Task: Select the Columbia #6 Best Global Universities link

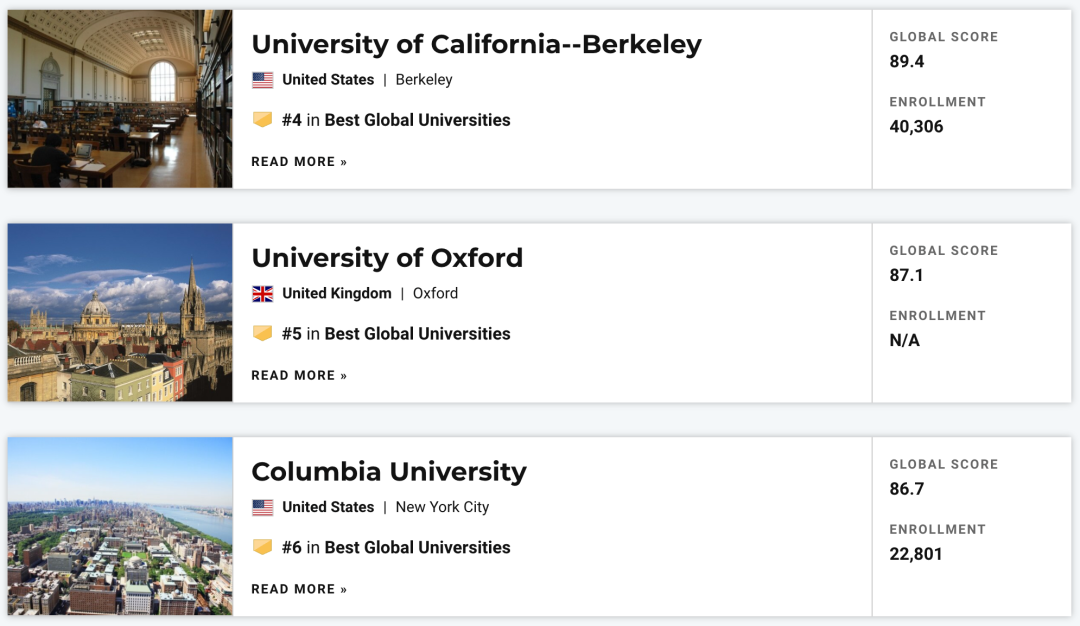Action: [x=396, y=548]
